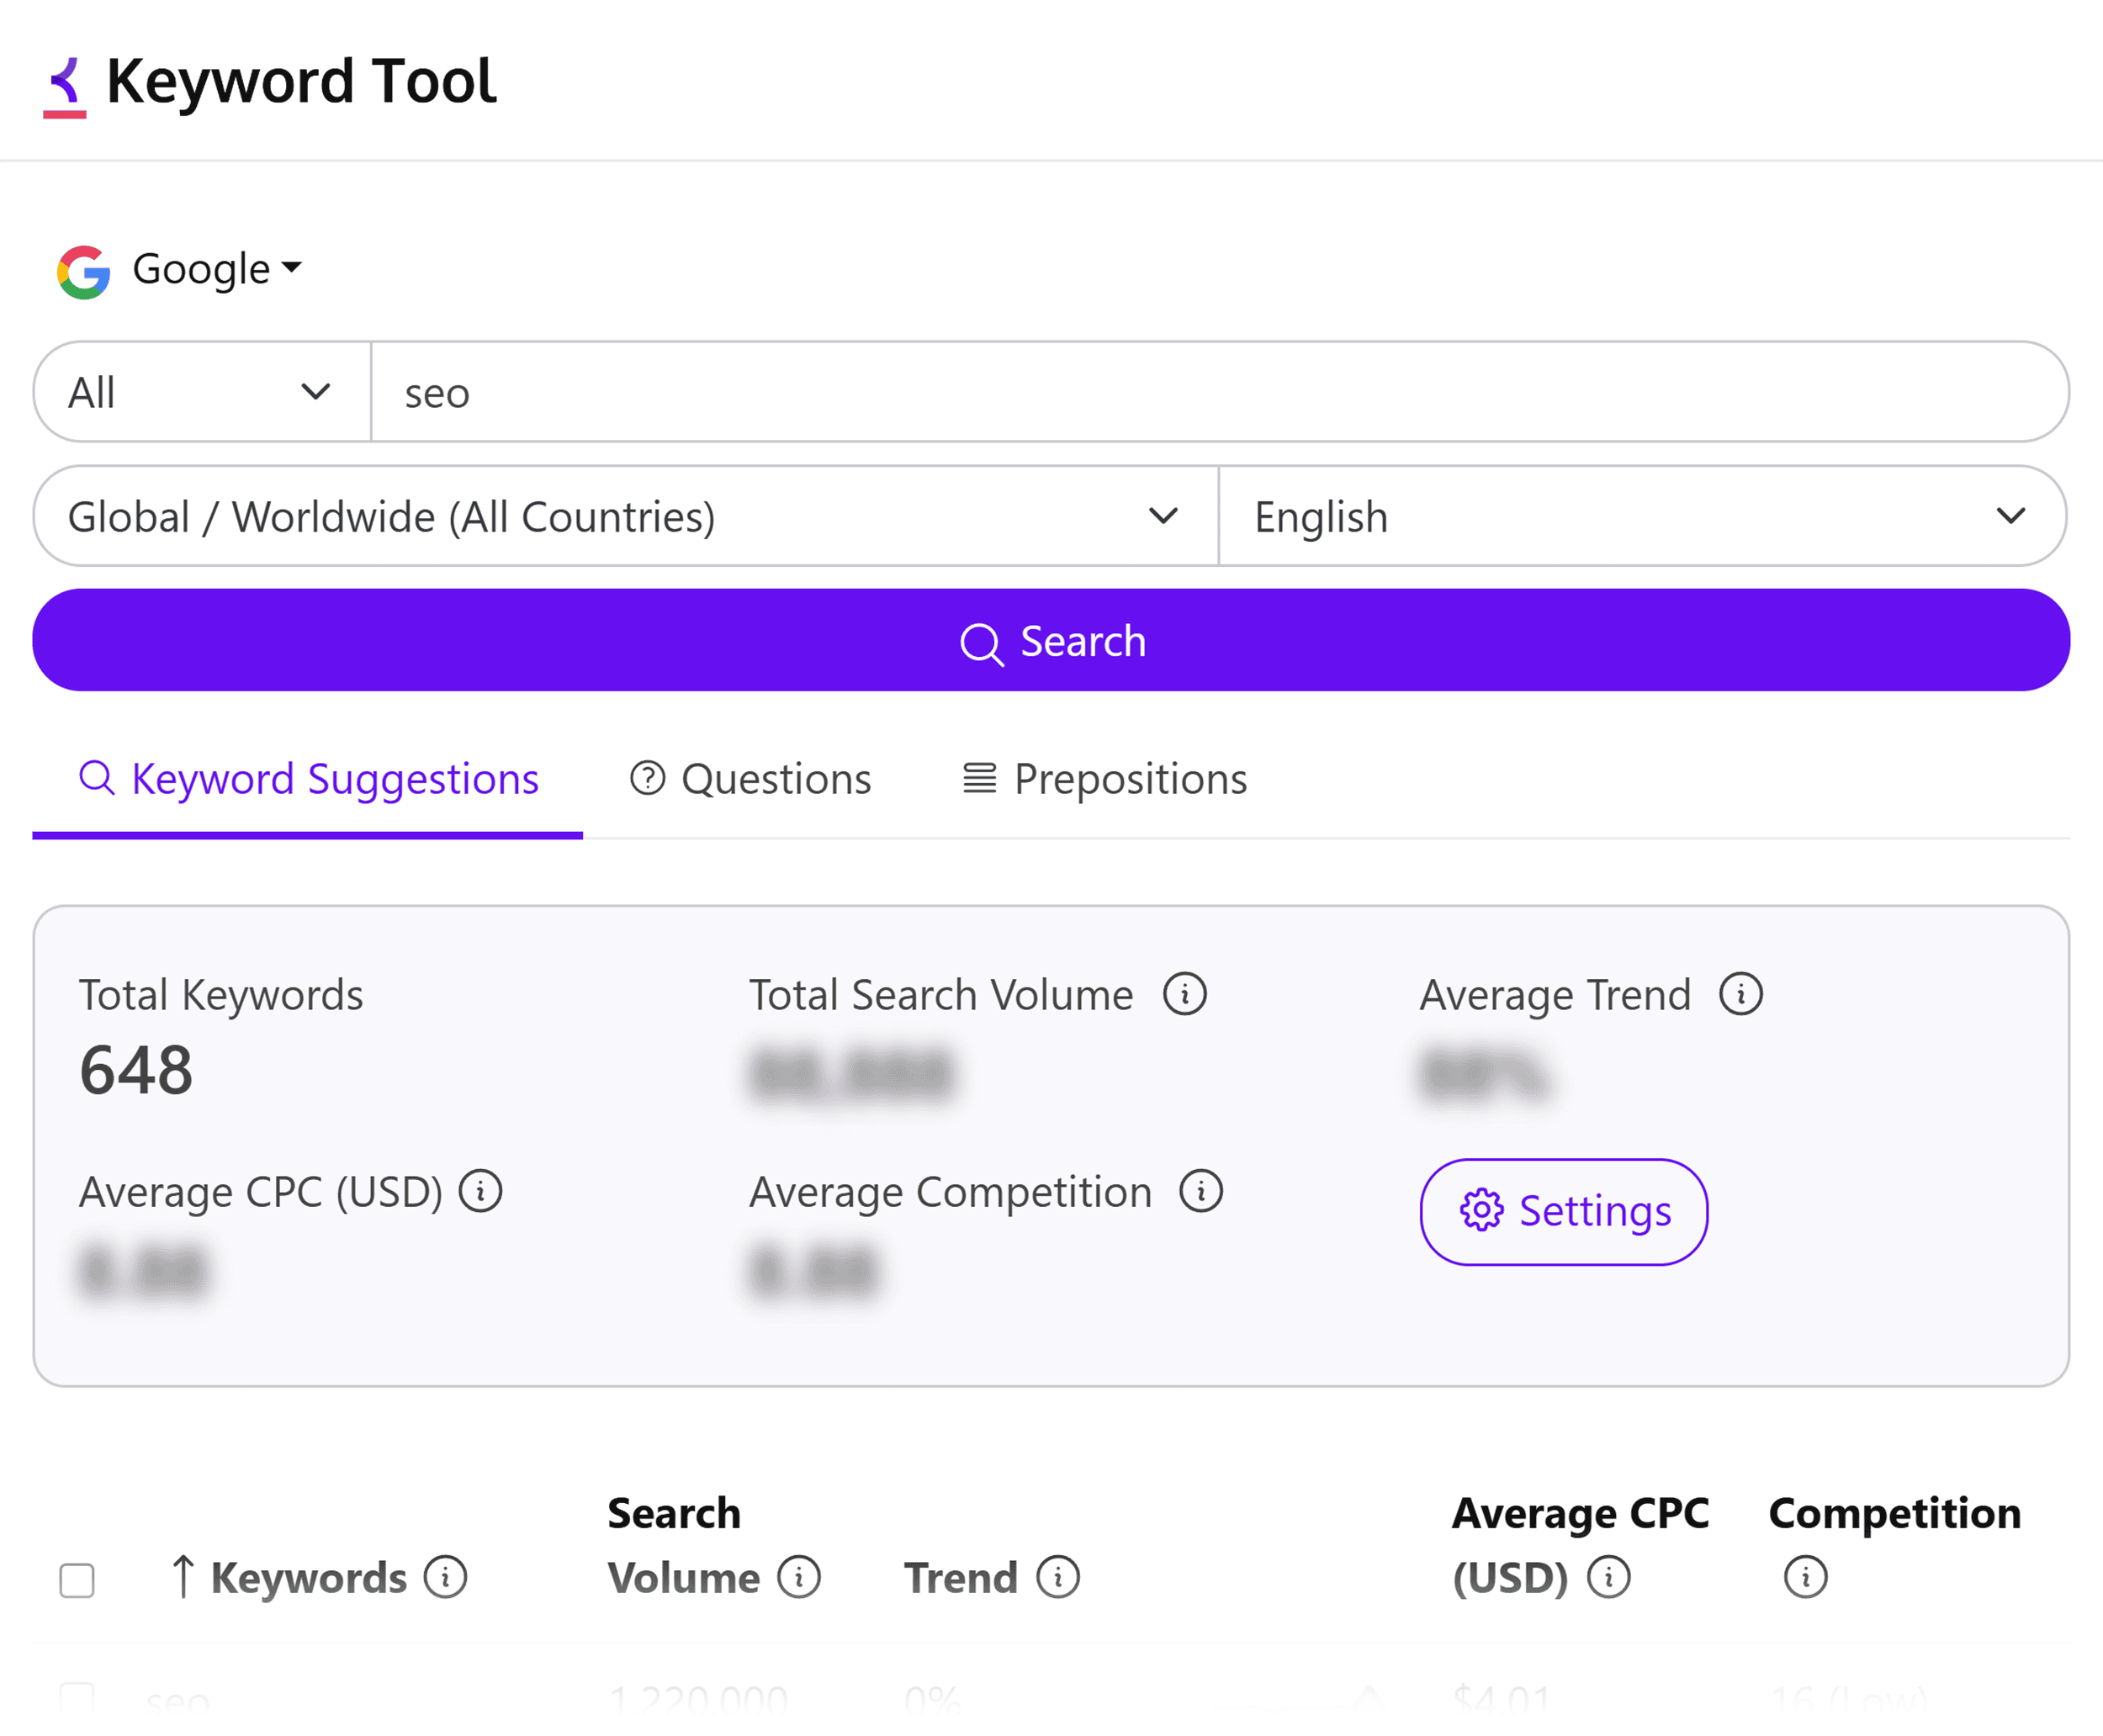Click the blurred Average Trend value
The height and width of the screenshot is (1736, 2103).
(1486, 1074)
